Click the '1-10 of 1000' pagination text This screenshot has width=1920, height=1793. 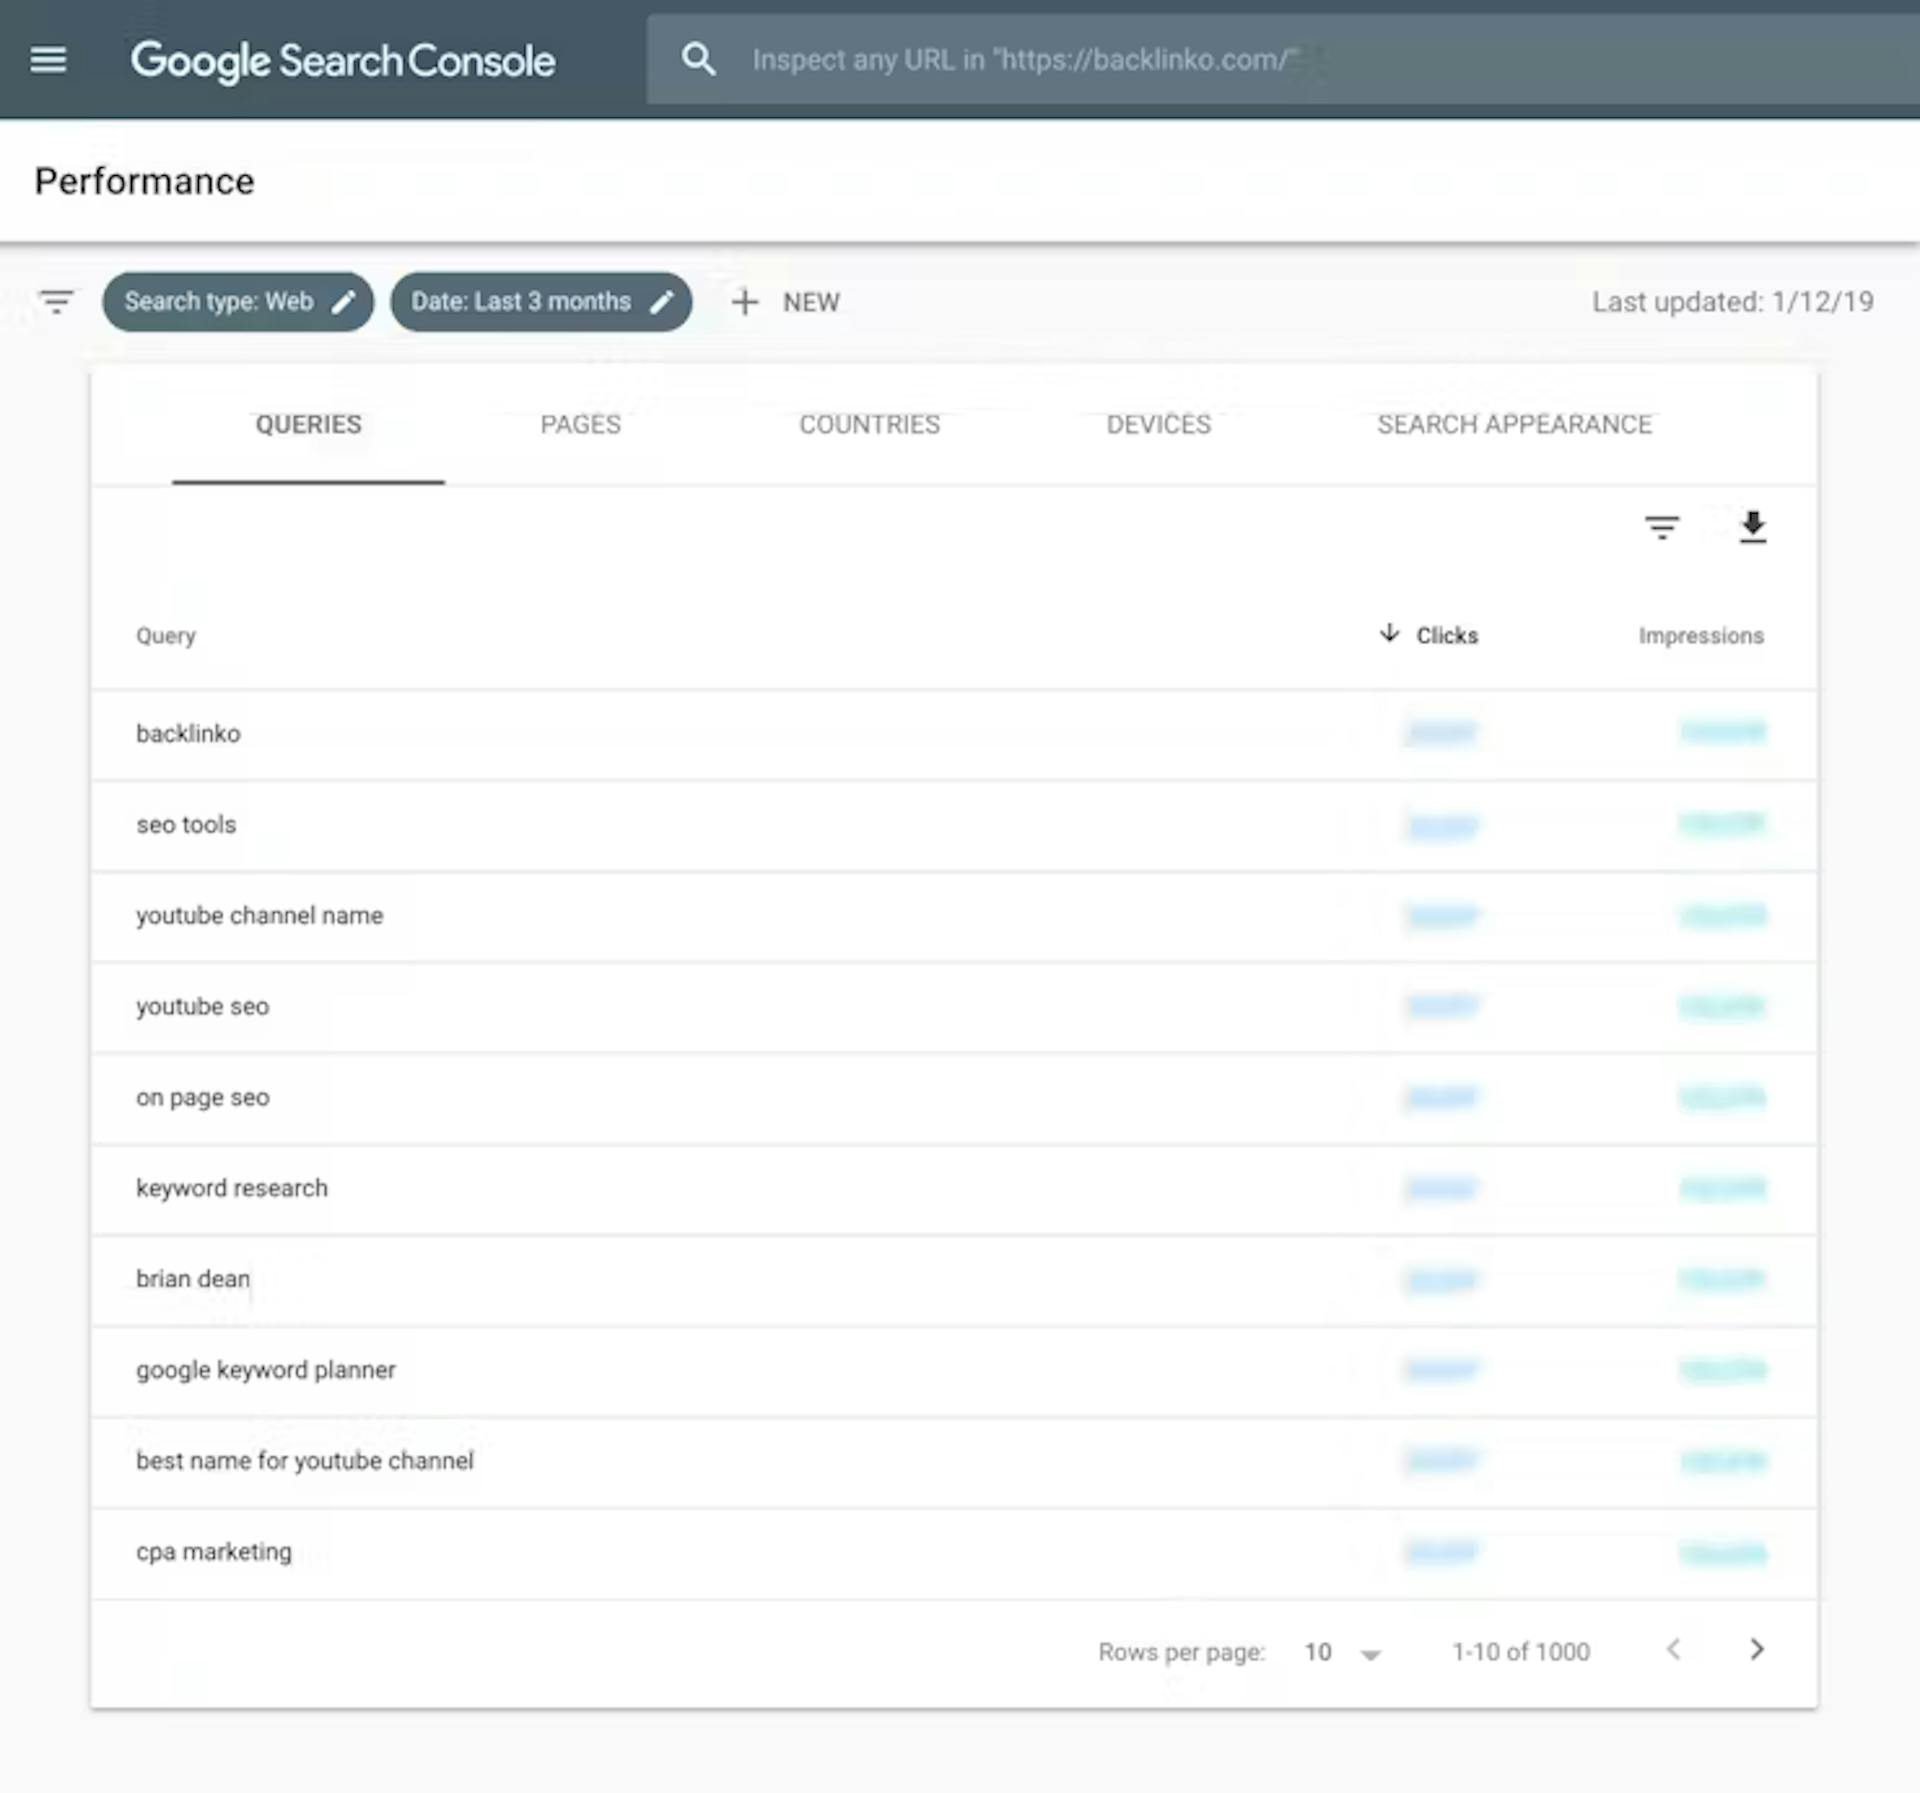(x=1520, y=1652)
